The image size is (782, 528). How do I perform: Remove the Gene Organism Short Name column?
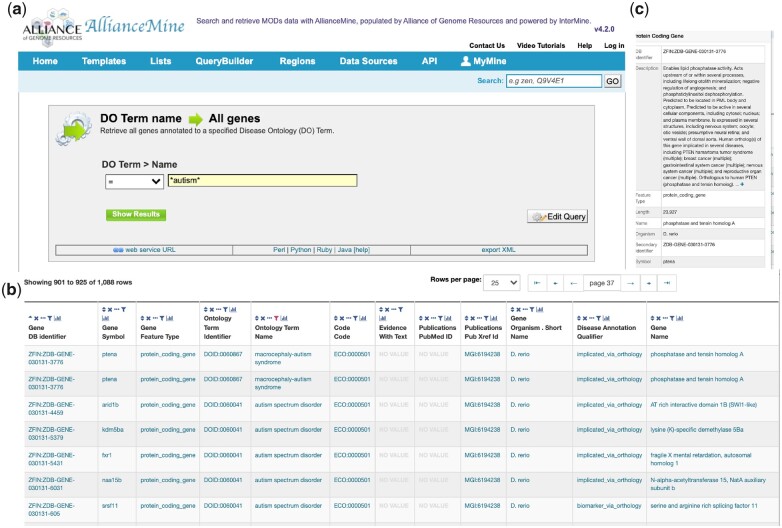click(519, 310)
